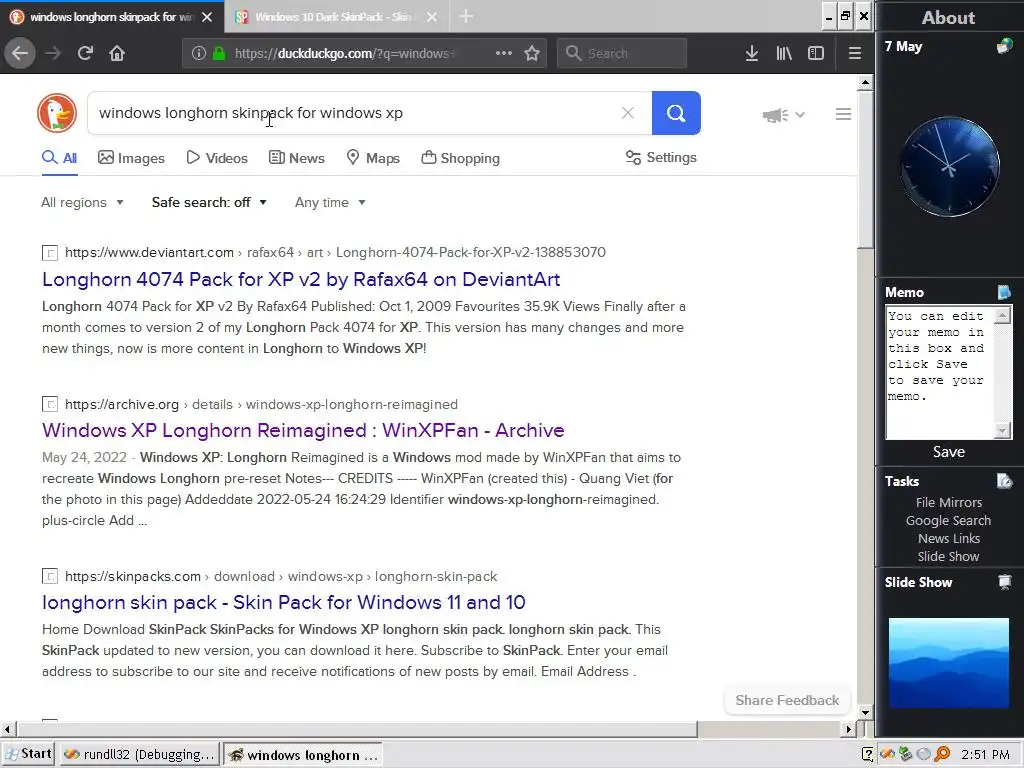
Task: Open Windows XP Longhorn Reimagined Archive result
Action: point(303,430)
